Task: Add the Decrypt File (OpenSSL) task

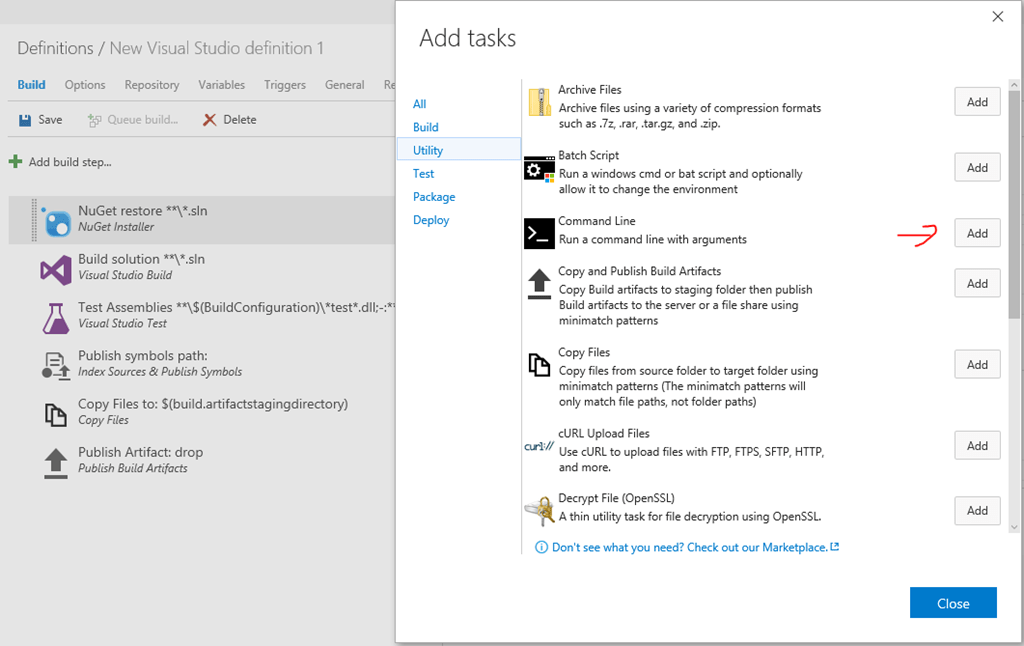Action: click(x=977, y=511)
